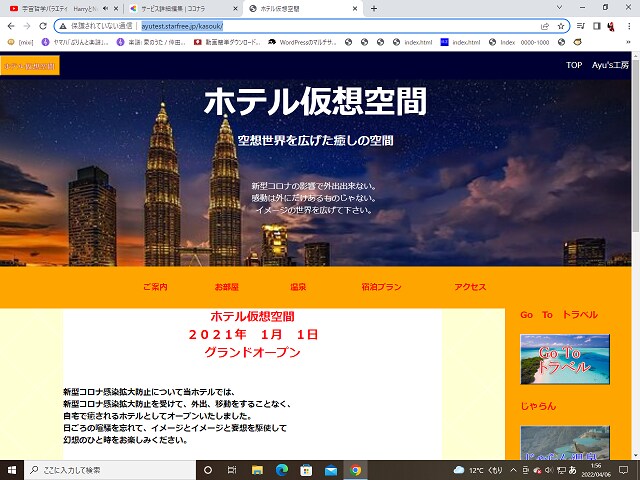
Task: Open the ヤマハ ぷりんと楽譜 bookmark
Action: pyautogui.click(x=76, y=42)
